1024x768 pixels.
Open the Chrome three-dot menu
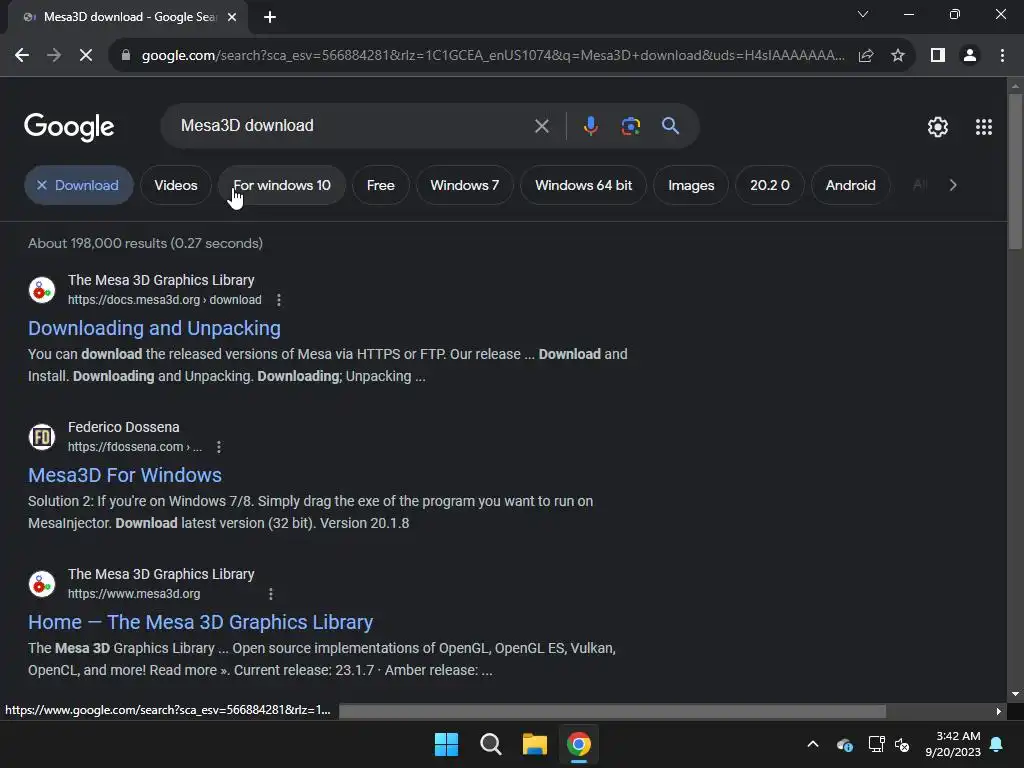tap(1002, 56)
